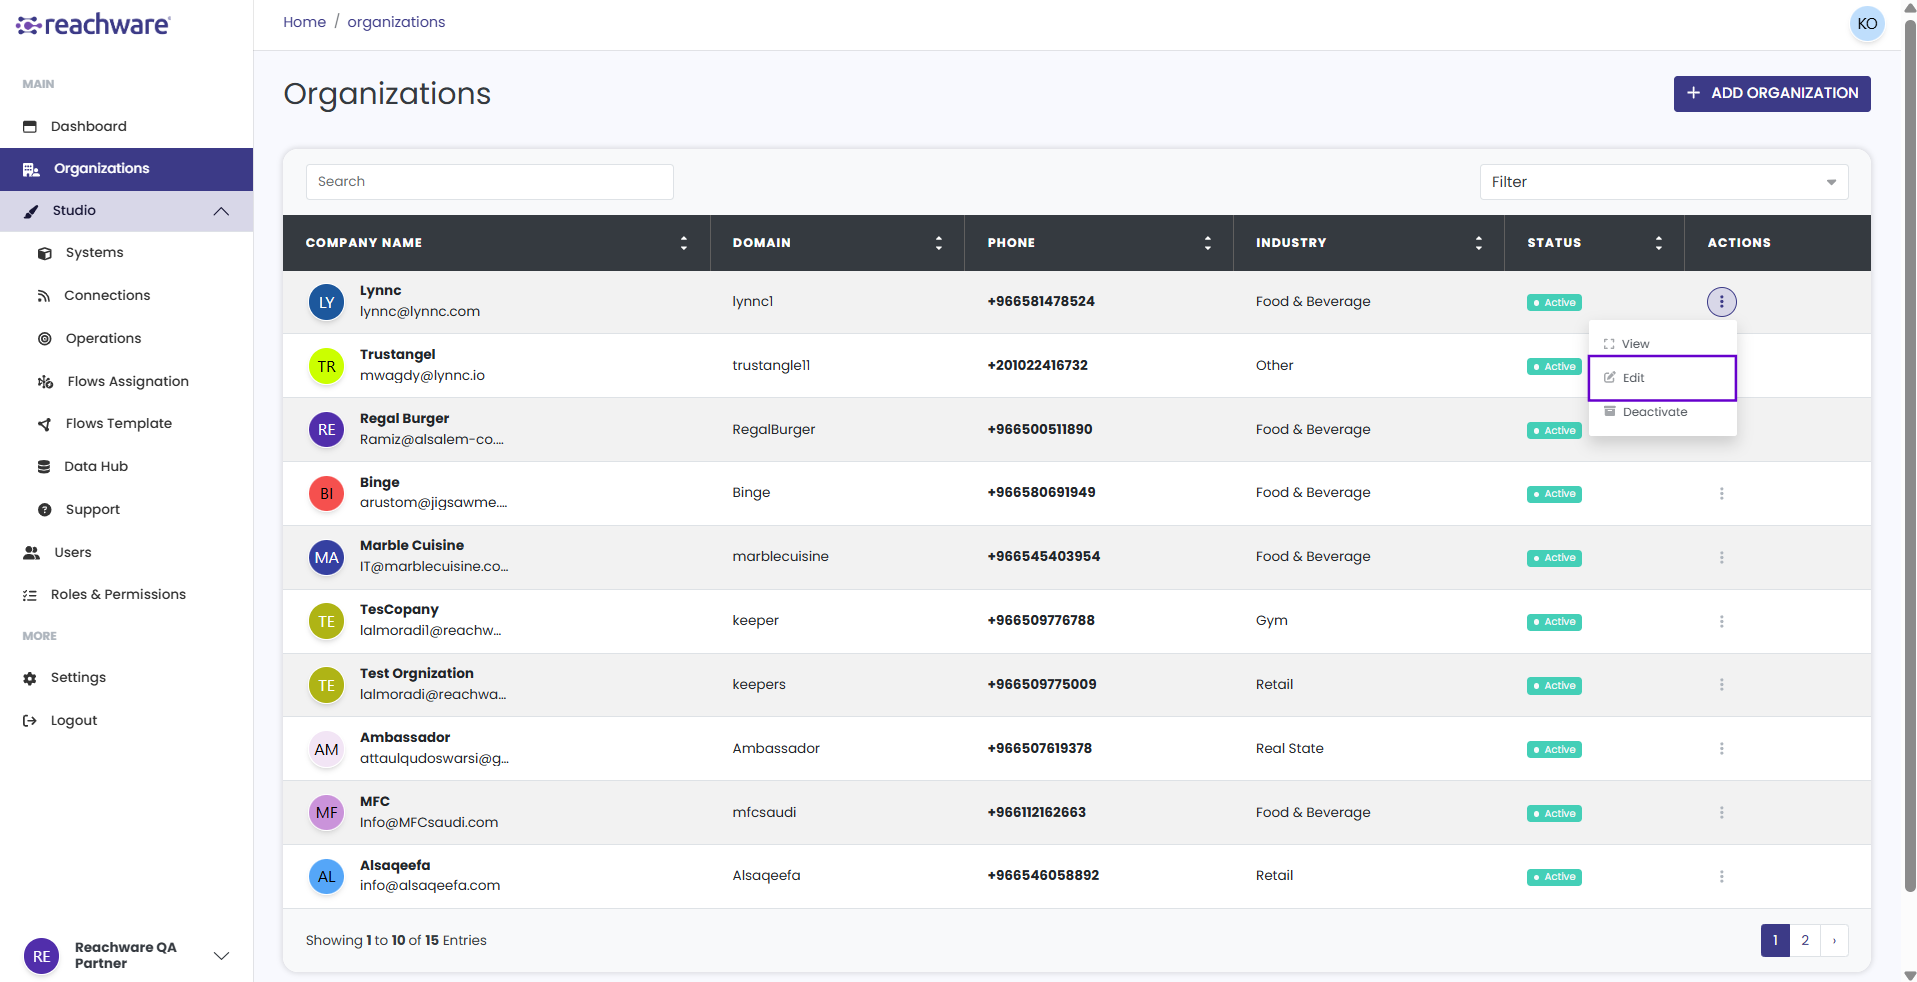The height and width of the screenshot is (982, 1917).
Task: Open the KO user avatar menu
Action: pyautogui.click(x=1867, y=24)
